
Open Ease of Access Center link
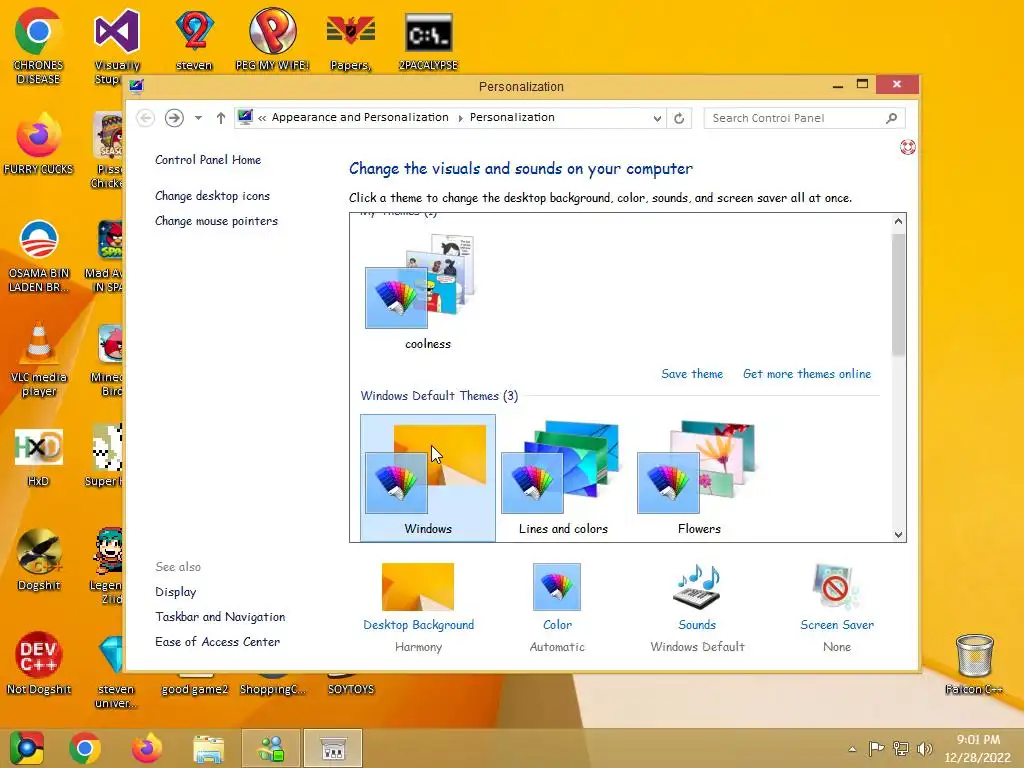point(217,642)
